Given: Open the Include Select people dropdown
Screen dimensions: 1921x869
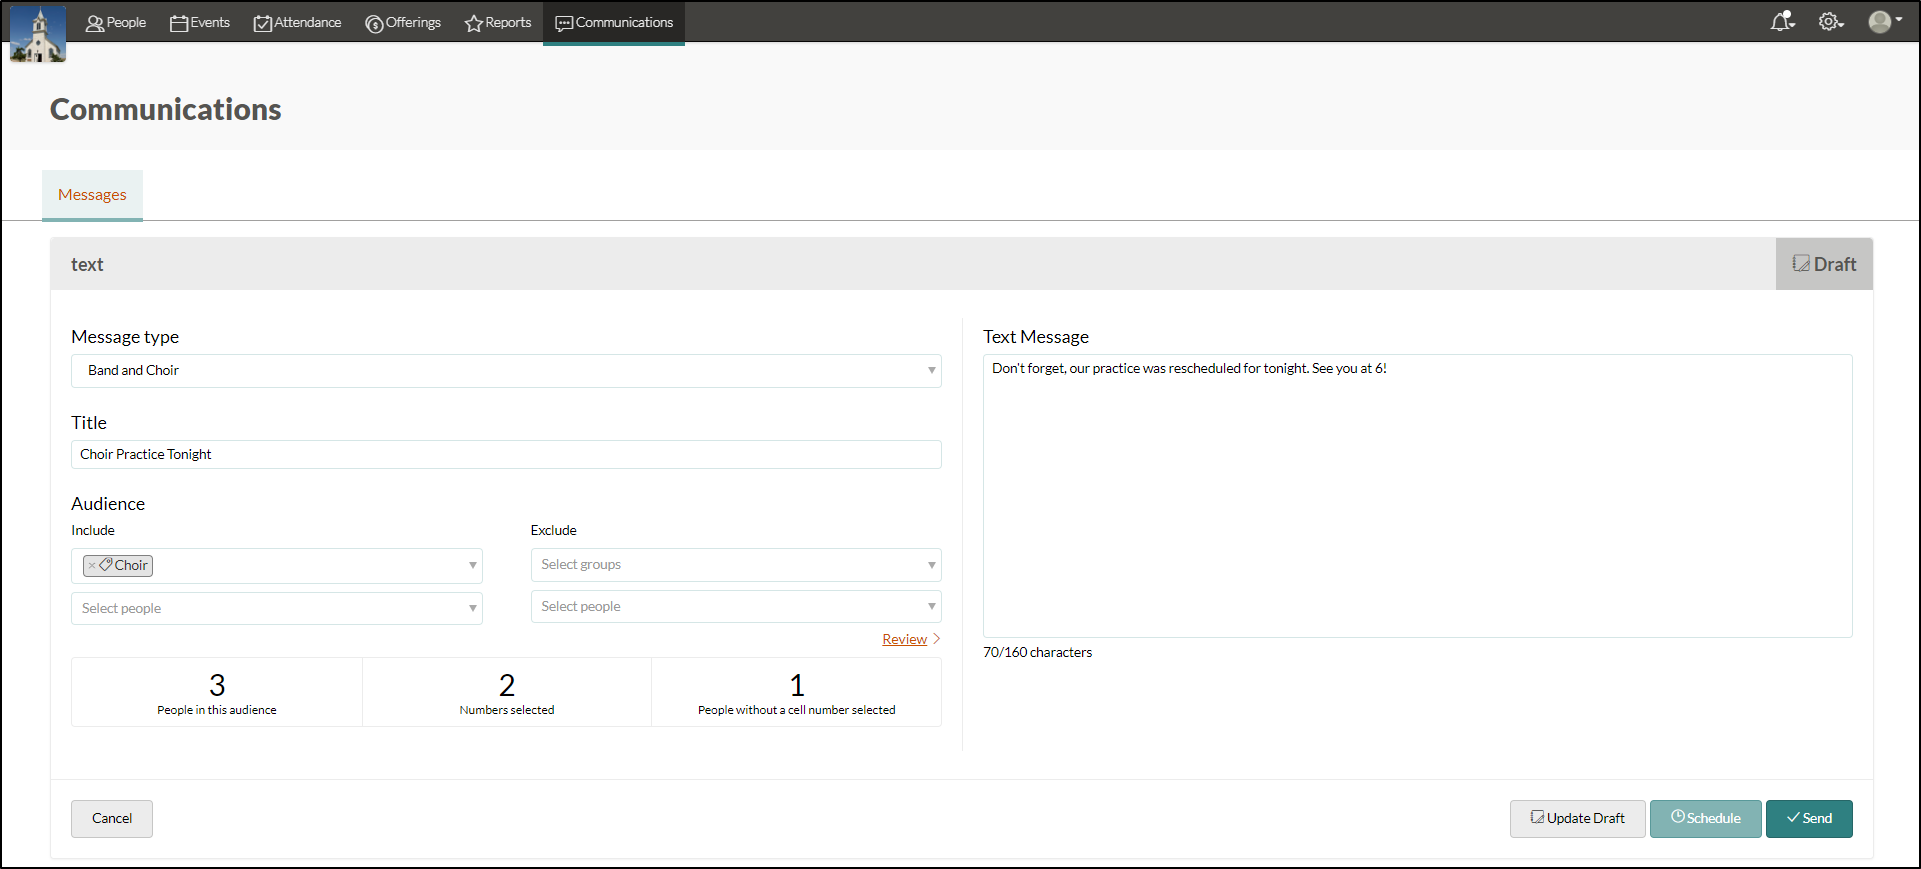Looking at the screenshot, I should (276, 609).
